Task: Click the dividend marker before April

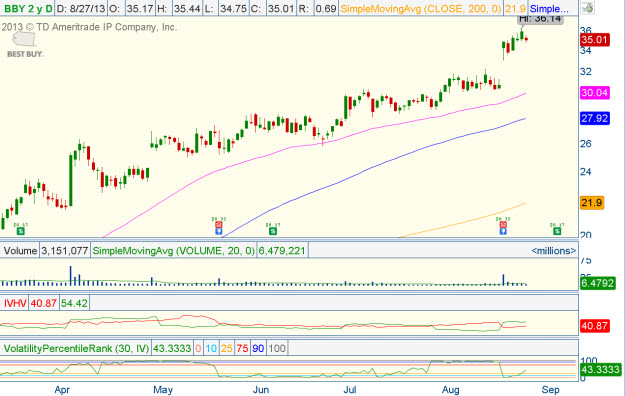Action: click(x=20, y=231)
